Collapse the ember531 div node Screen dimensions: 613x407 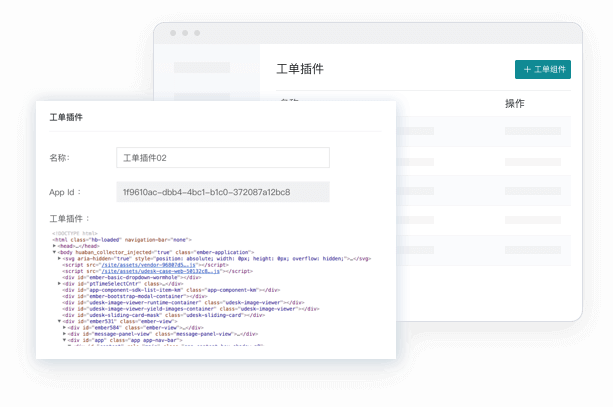tap(59, 321)
